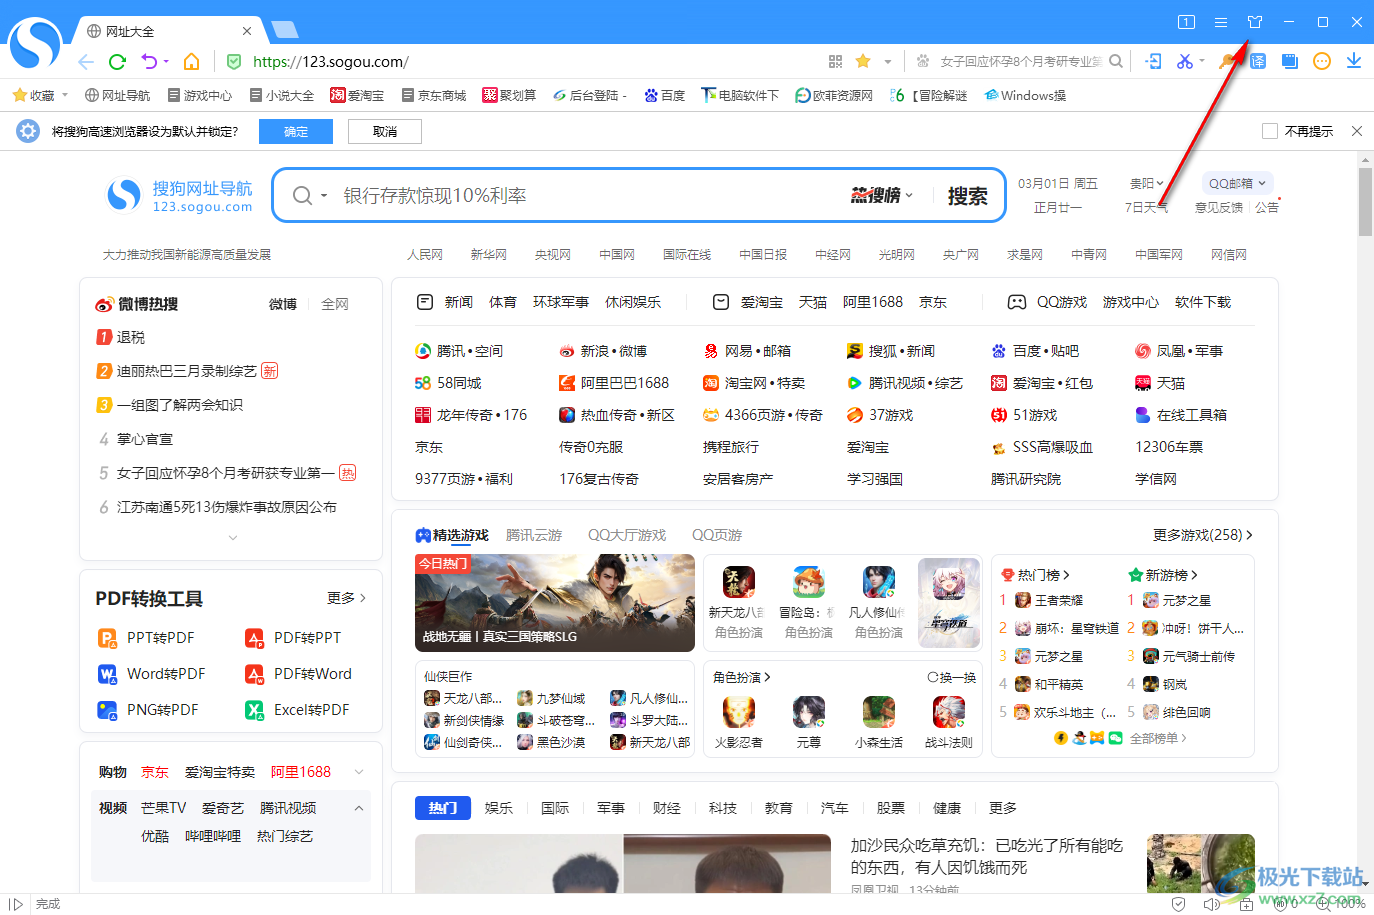Image resolution: width=1374 pixels, height=915 pixels.
Task: Click the green security shield in address bar
Action: pos(234,62)
